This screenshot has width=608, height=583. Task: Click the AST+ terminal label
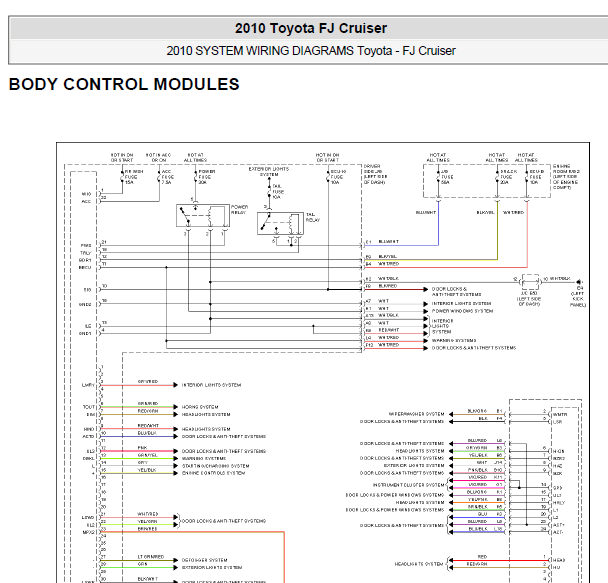pyautogui.click(x=559, y=525)
